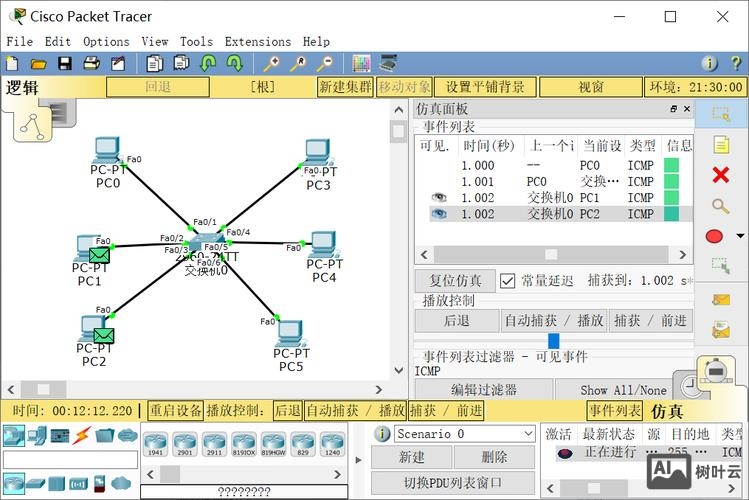Toggle the 常量延迟 checkbox
749x500 pixels.
click(x=507, y=281)
